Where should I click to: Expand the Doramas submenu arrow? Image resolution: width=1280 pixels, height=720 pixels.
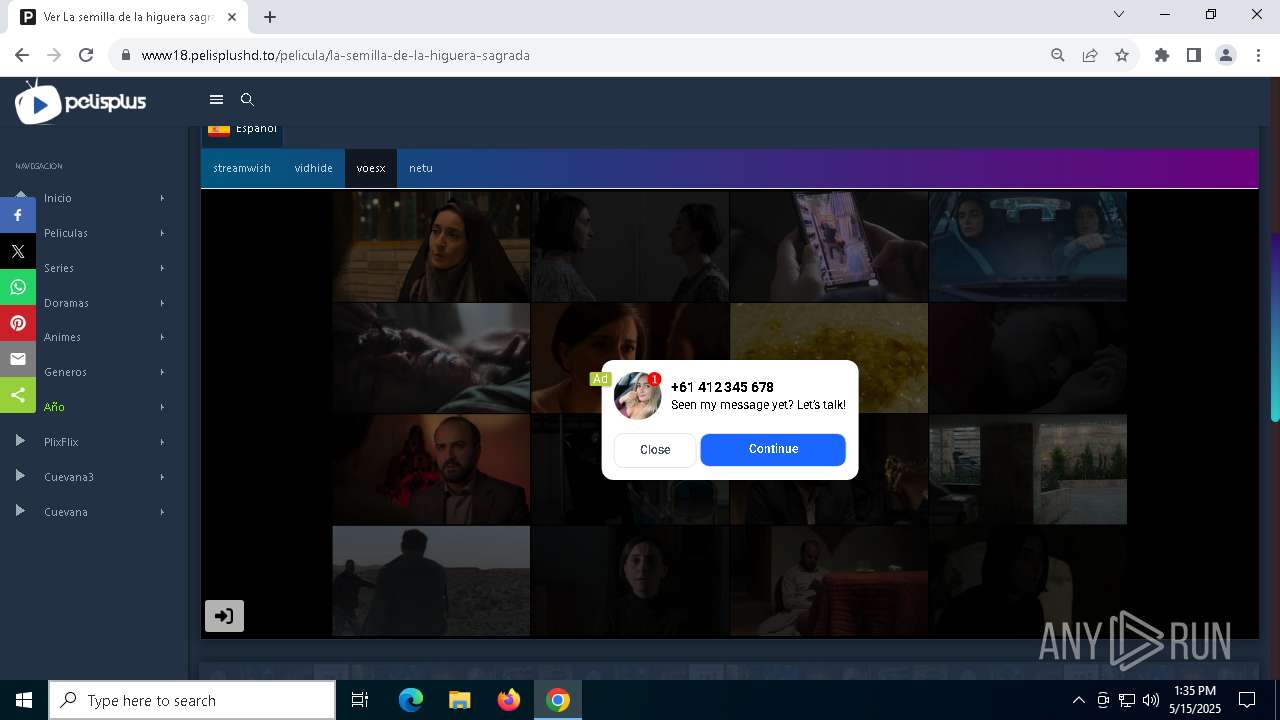click(162, 303)
